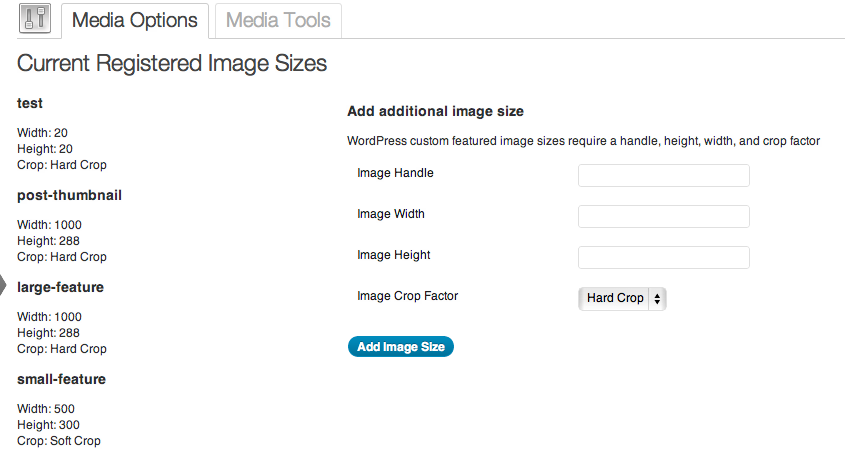Click the collapse arrow at left edge

pyautogui.click(x=3, y=284)
